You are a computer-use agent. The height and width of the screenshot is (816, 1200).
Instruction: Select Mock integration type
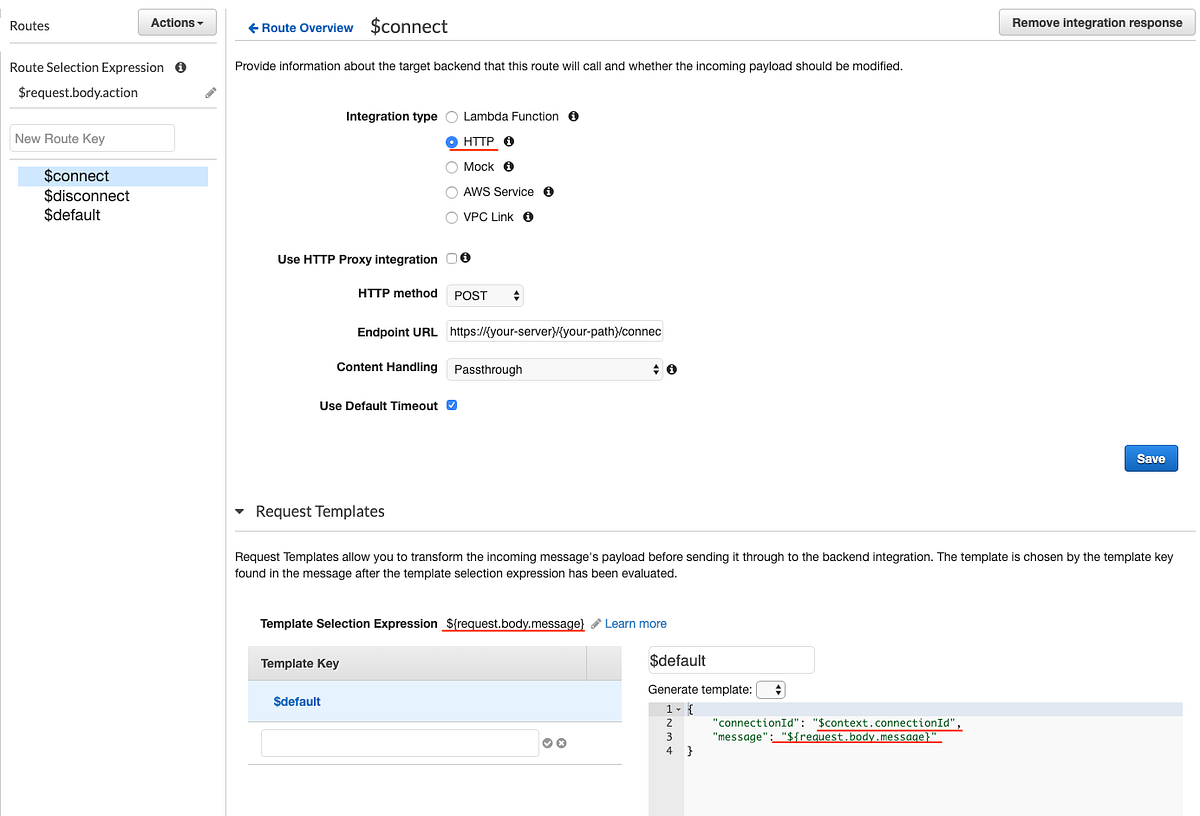pos(452,167)
